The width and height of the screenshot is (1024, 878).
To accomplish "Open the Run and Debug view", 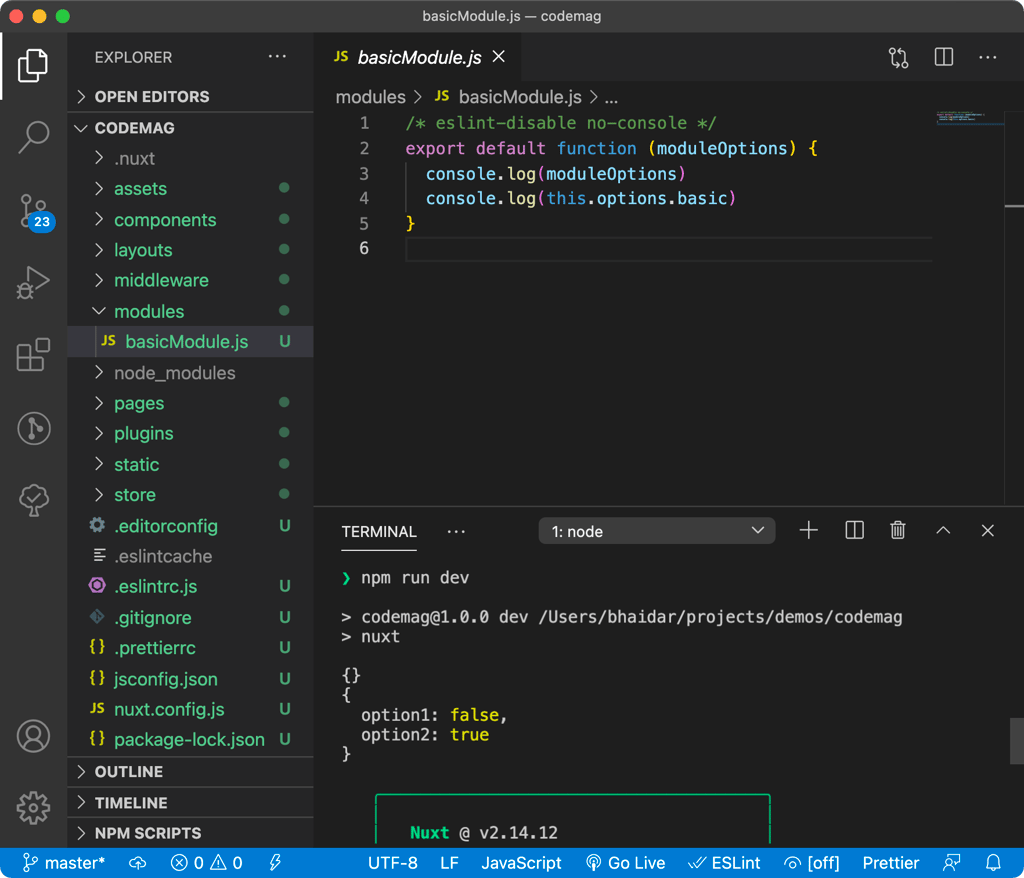I will (x=33, y=282).
